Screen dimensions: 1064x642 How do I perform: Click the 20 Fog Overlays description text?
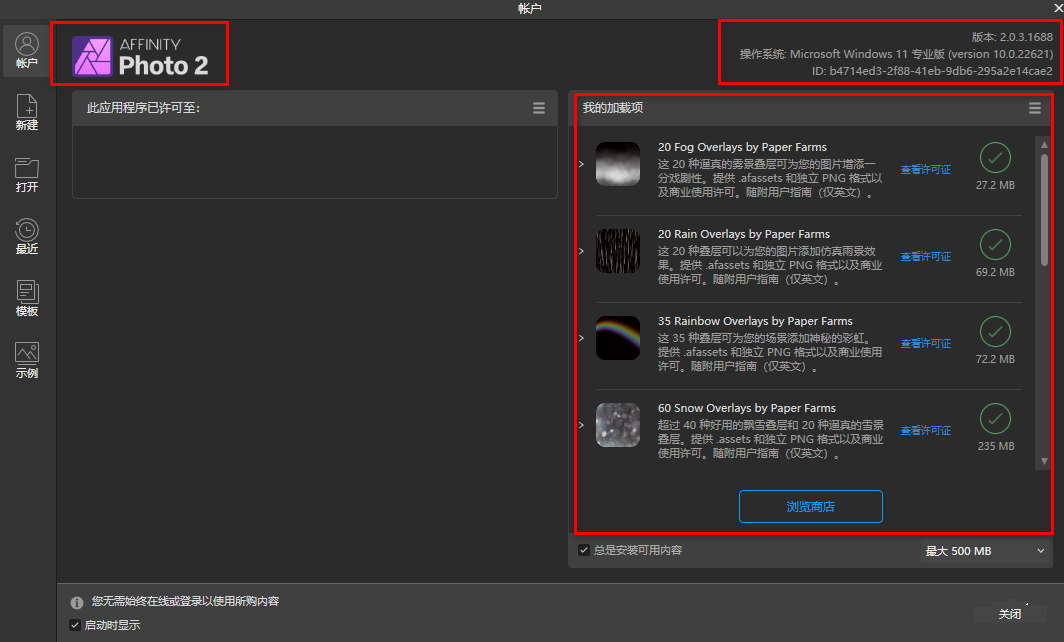click(770, 178)
